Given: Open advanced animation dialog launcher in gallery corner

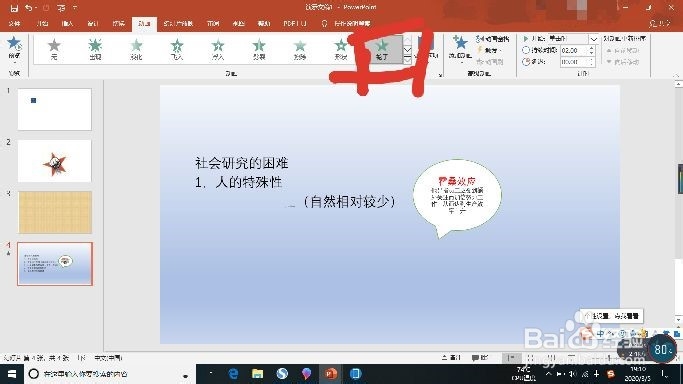Looking at the screenshot, I should (x=440, y=75).
